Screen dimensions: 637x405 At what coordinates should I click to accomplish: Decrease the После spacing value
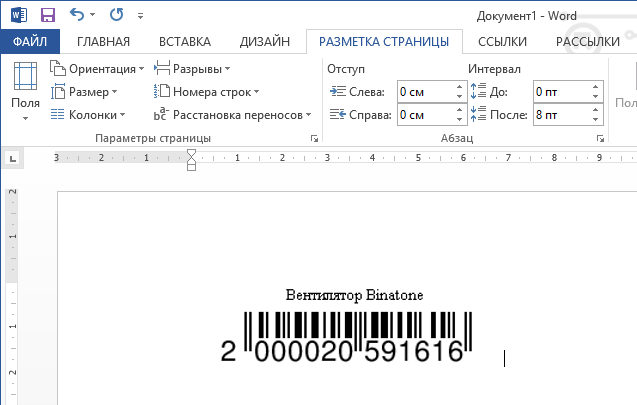pos(596,120)
